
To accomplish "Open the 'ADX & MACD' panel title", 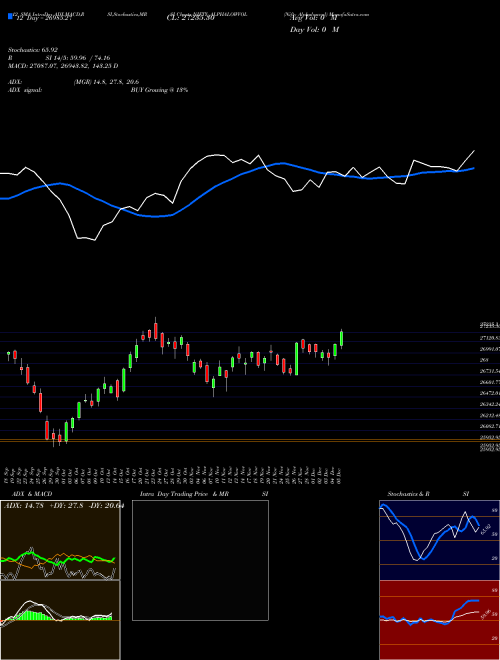I will (32, 494).
